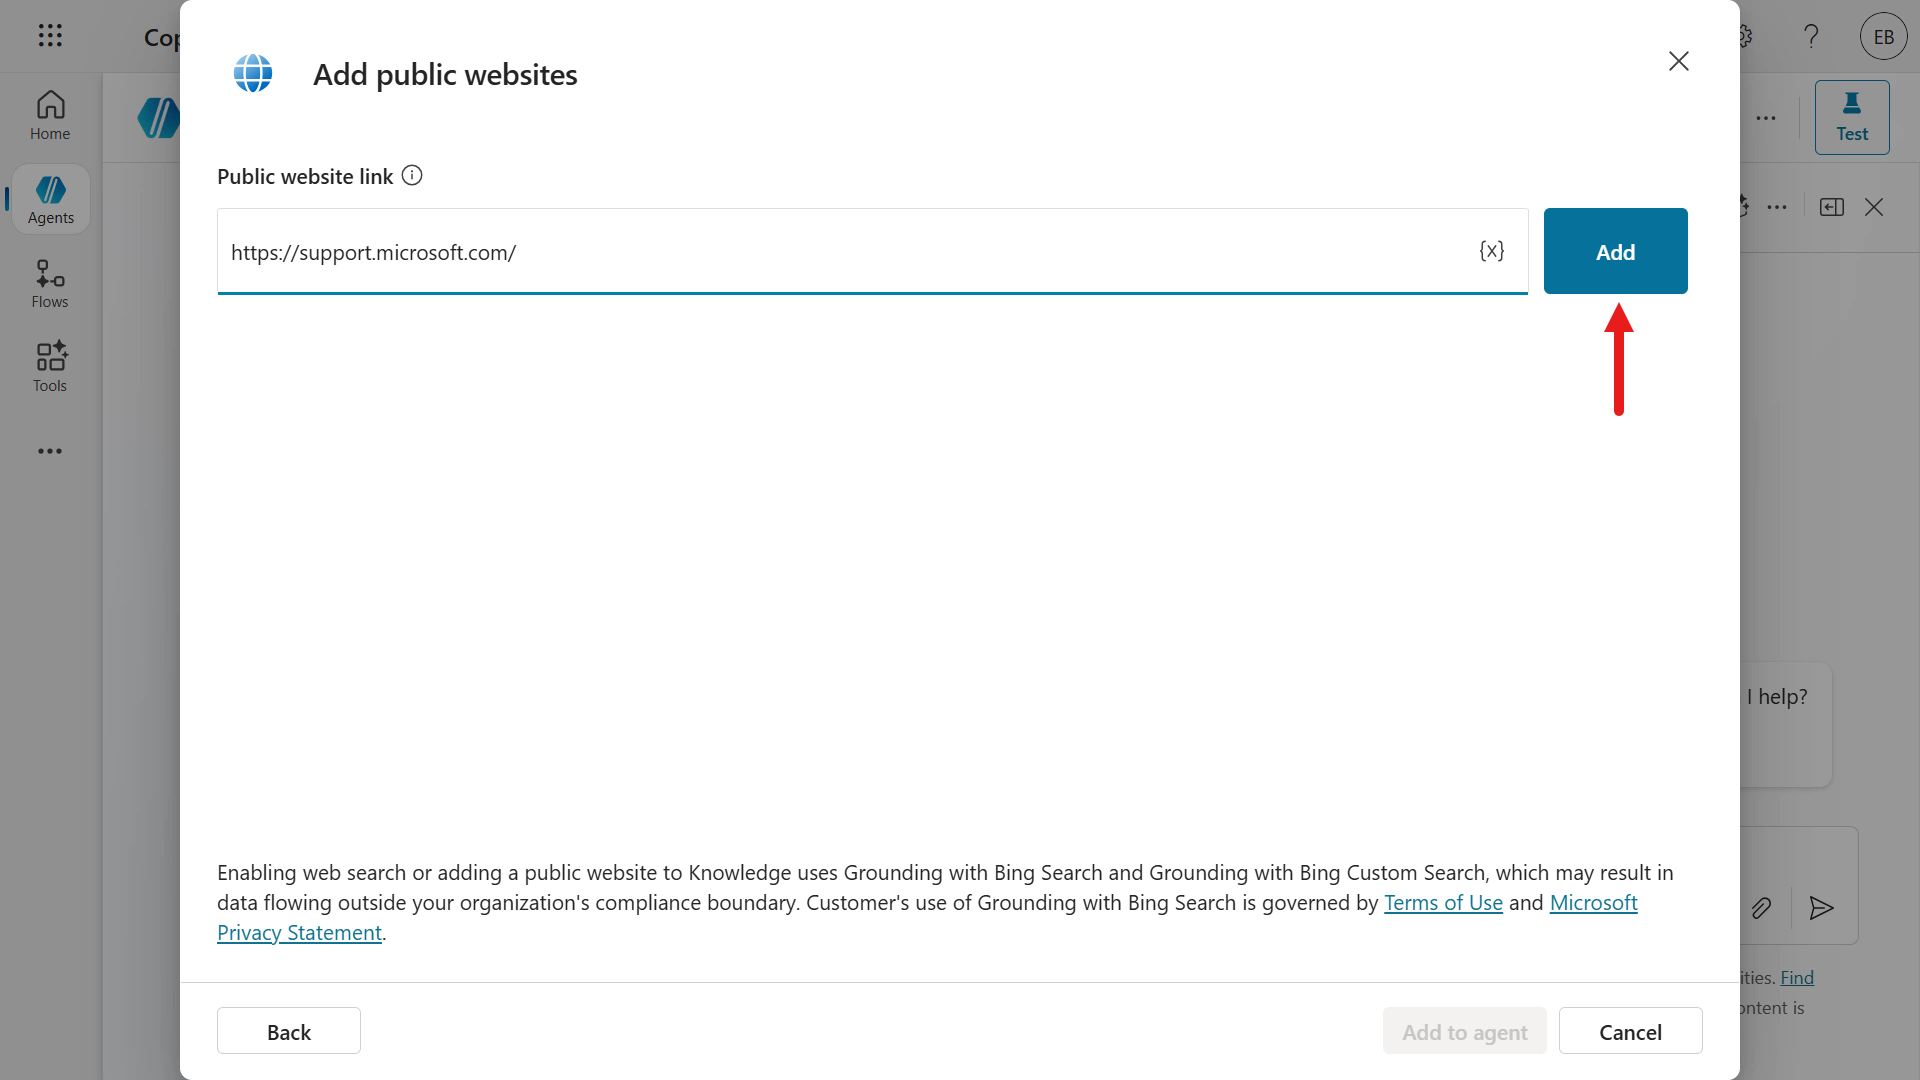Screen dimensions: 1920x1080
Task: Go to Home in the sidebar
Action: point(50,116)
